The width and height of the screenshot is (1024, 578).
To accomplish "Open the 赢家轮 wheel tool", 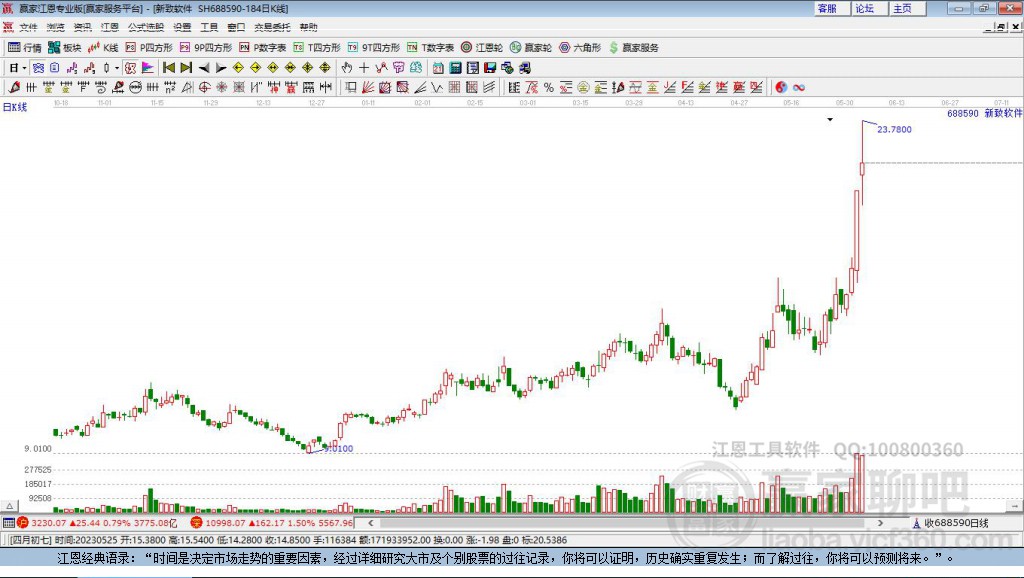I will (530, 48).
